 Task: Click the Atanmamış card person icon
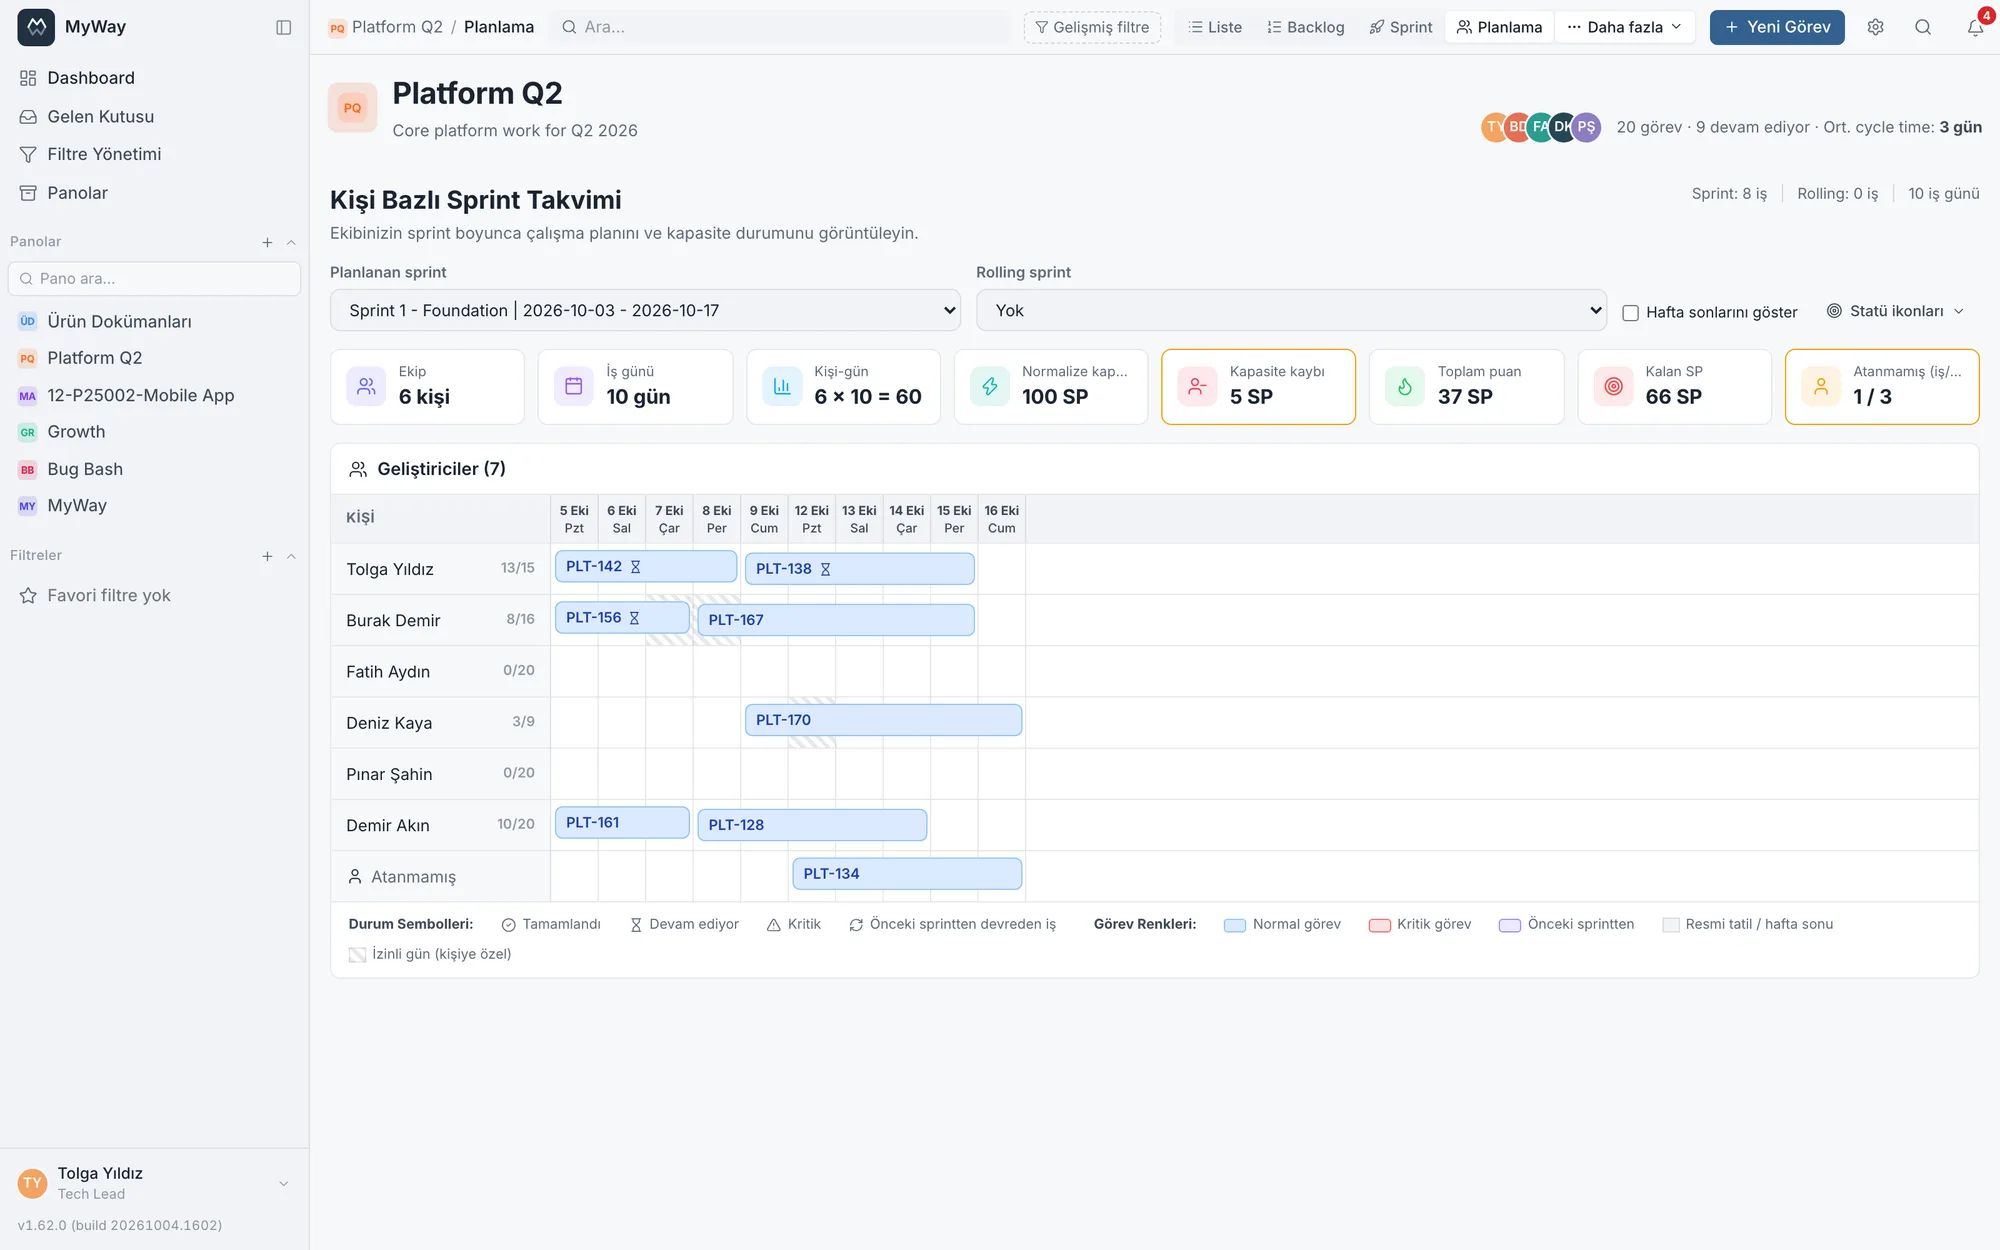1821,386
